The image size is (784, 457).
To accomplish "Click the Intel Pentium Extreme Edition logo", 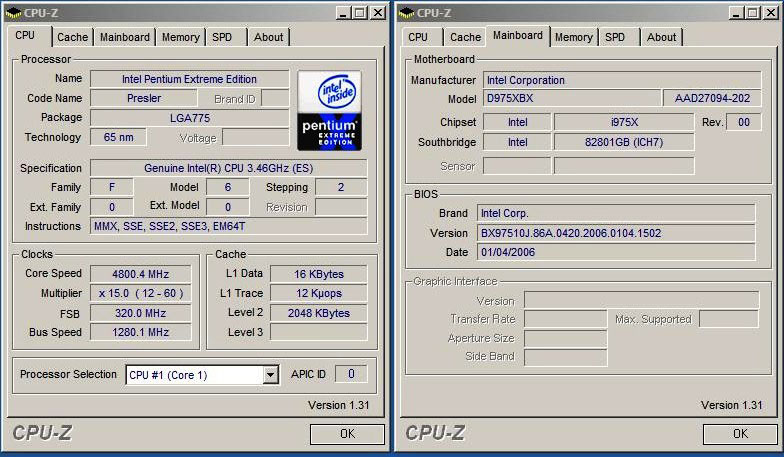I will [330, 110].
